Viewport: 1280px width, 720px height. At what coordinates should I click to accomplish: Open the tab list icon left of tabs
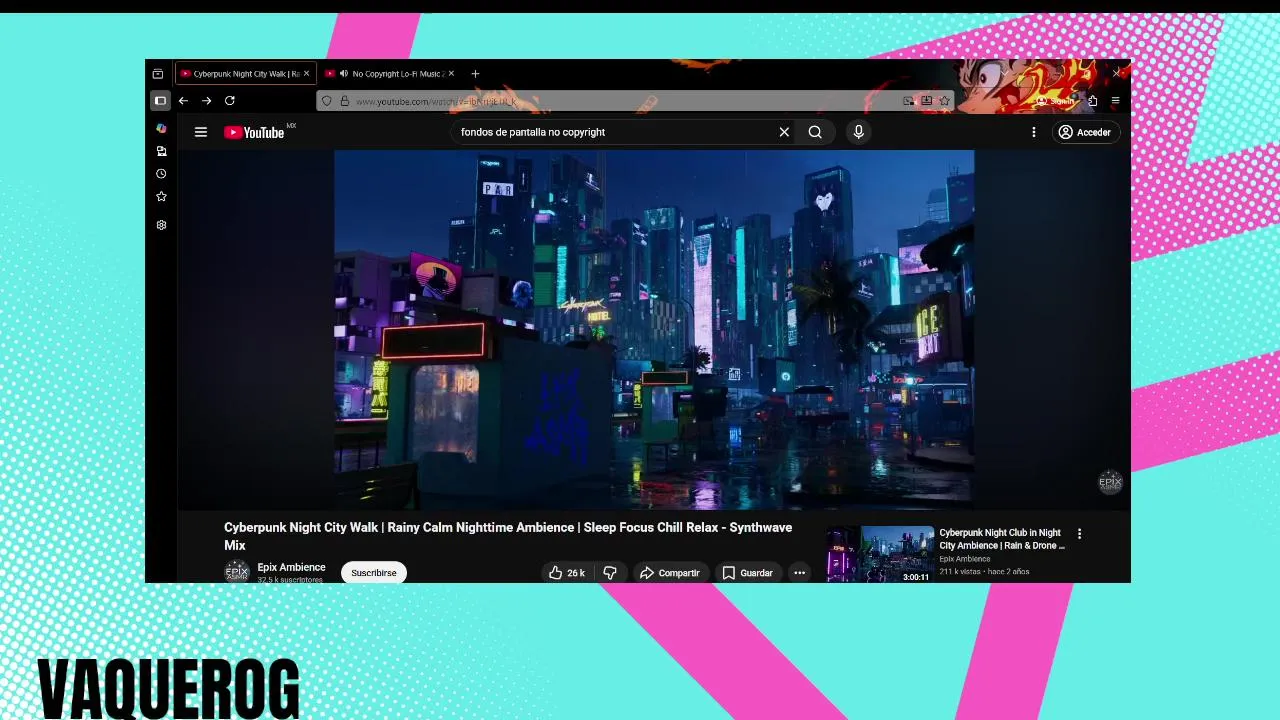pyautogui.click(x=158, y=74)
